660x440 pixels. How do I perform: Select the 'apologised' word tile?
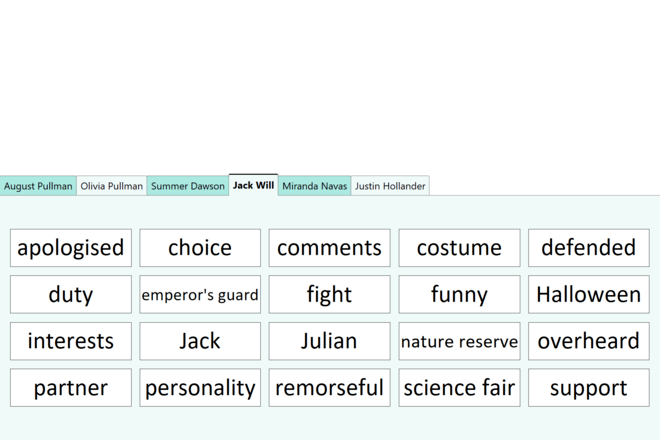click(71, 248)
